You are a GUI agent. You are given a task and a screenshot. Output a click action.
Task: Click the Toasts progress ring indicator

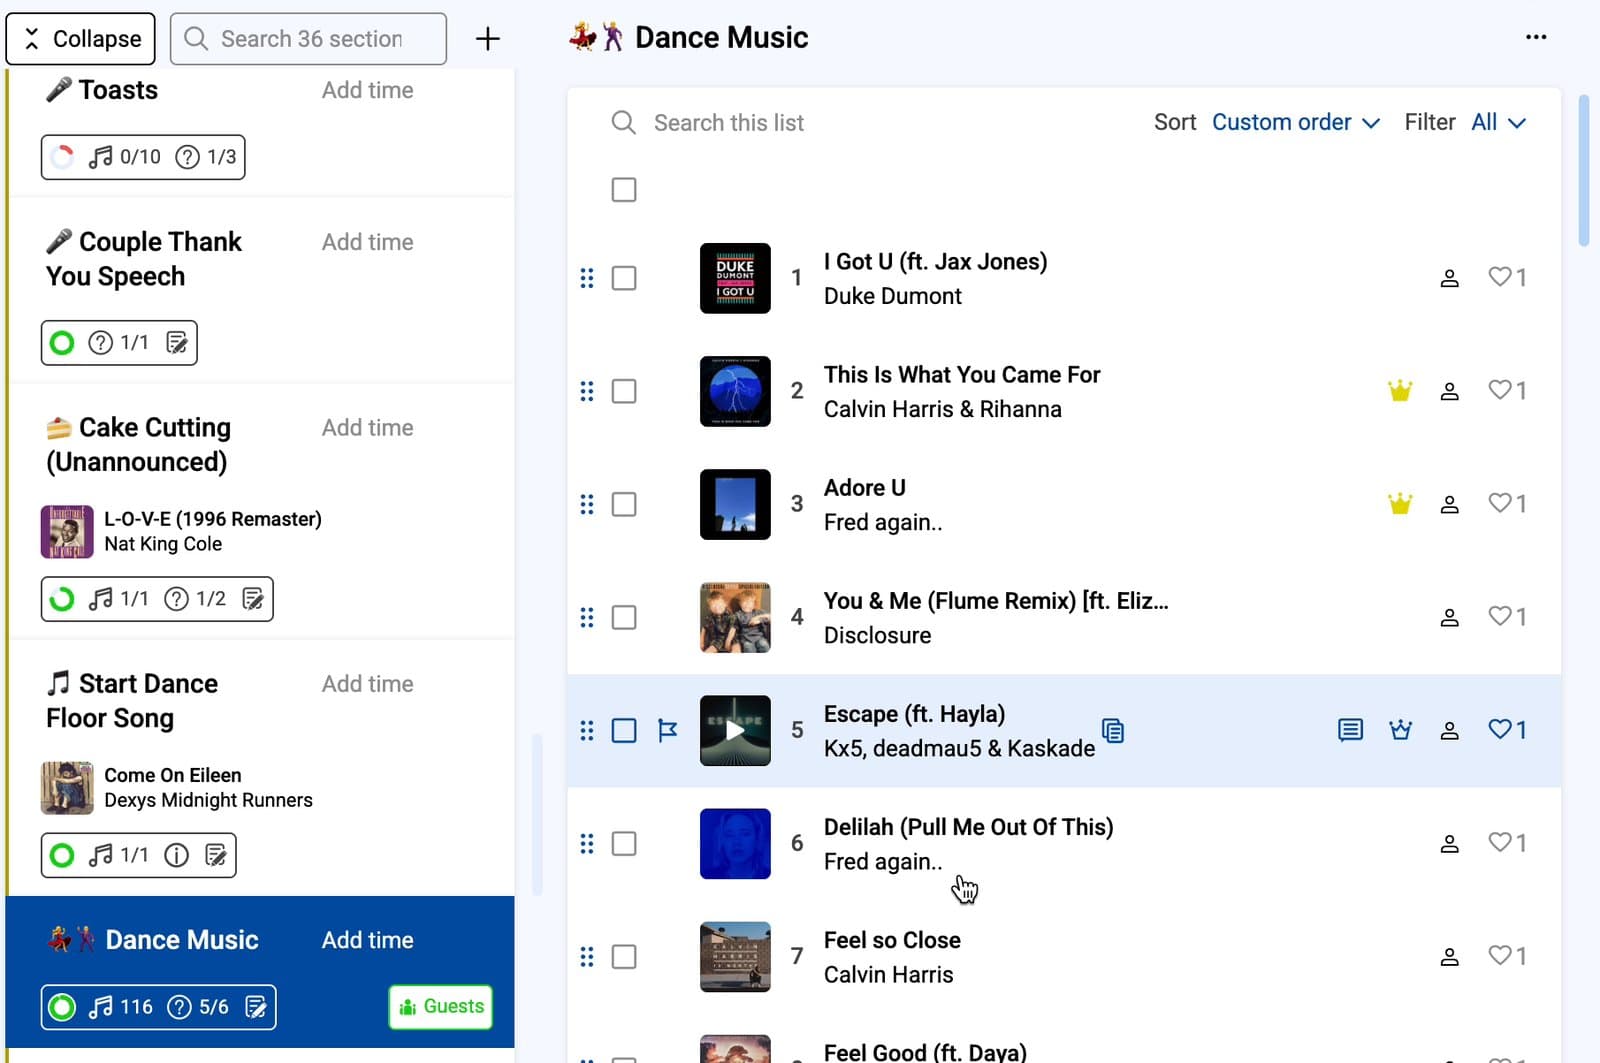(x=62, y=157)
